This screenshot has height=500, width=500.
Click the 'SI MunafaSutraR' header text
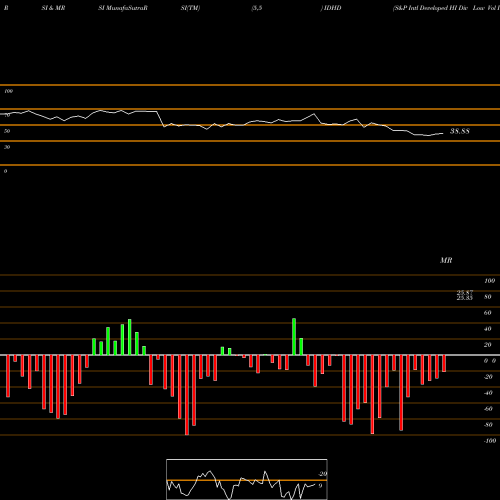[123, 8]
